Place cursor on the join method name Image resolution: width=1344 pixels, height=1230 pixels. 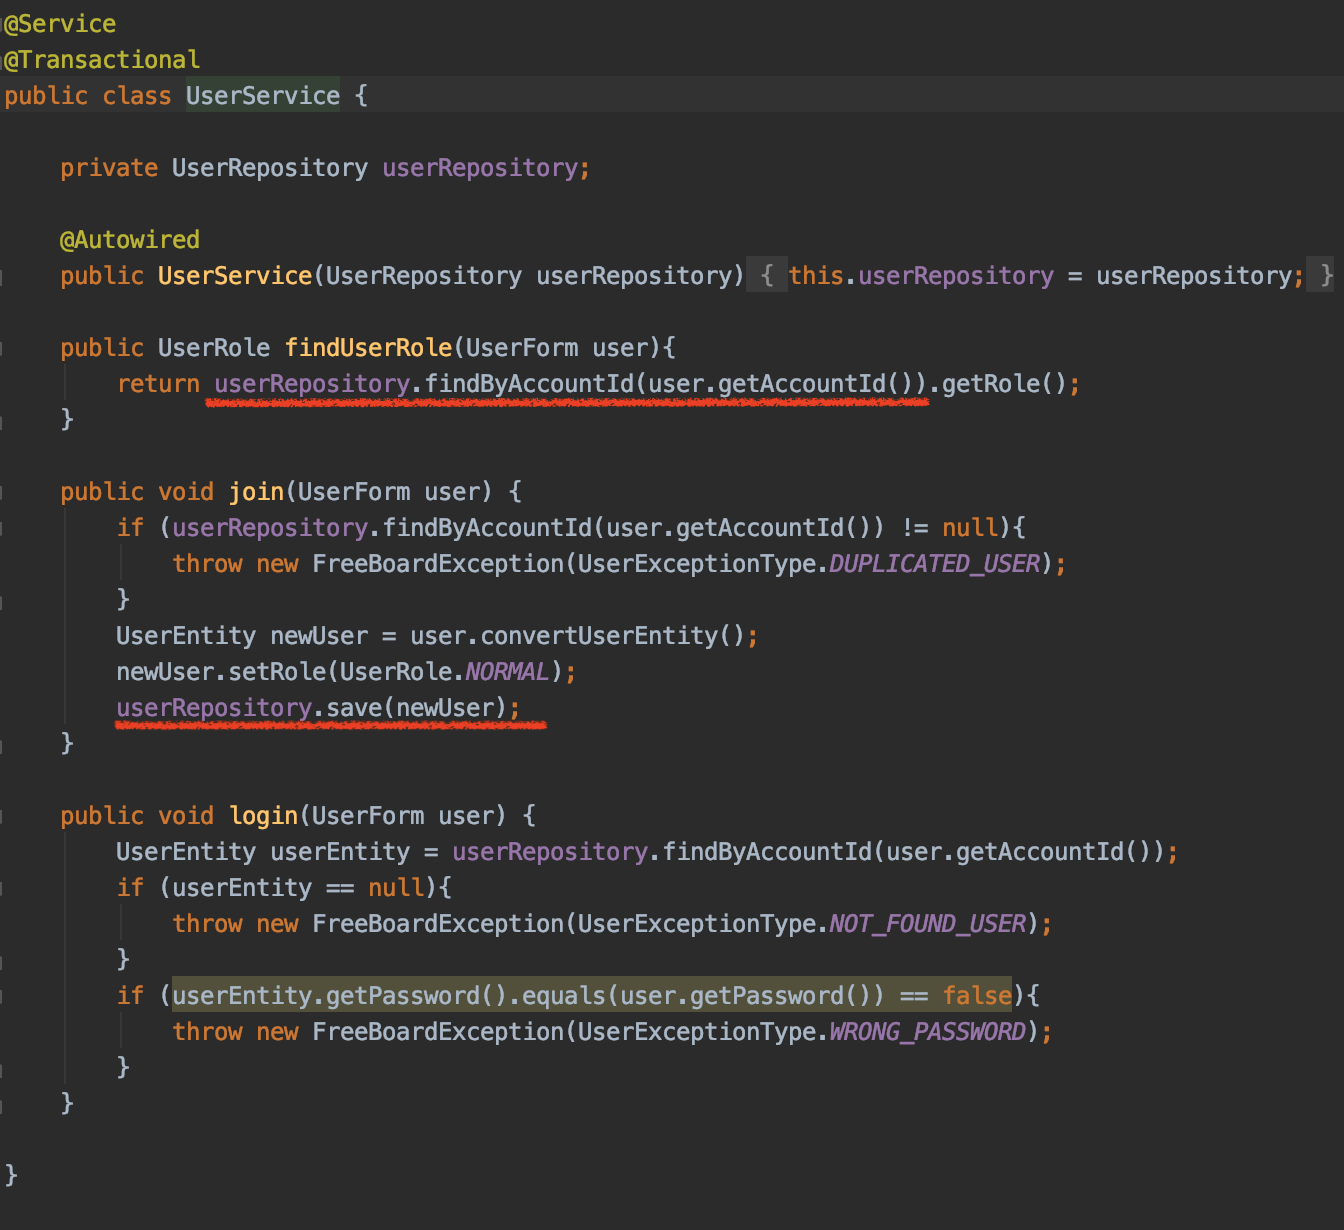(257, 492)
